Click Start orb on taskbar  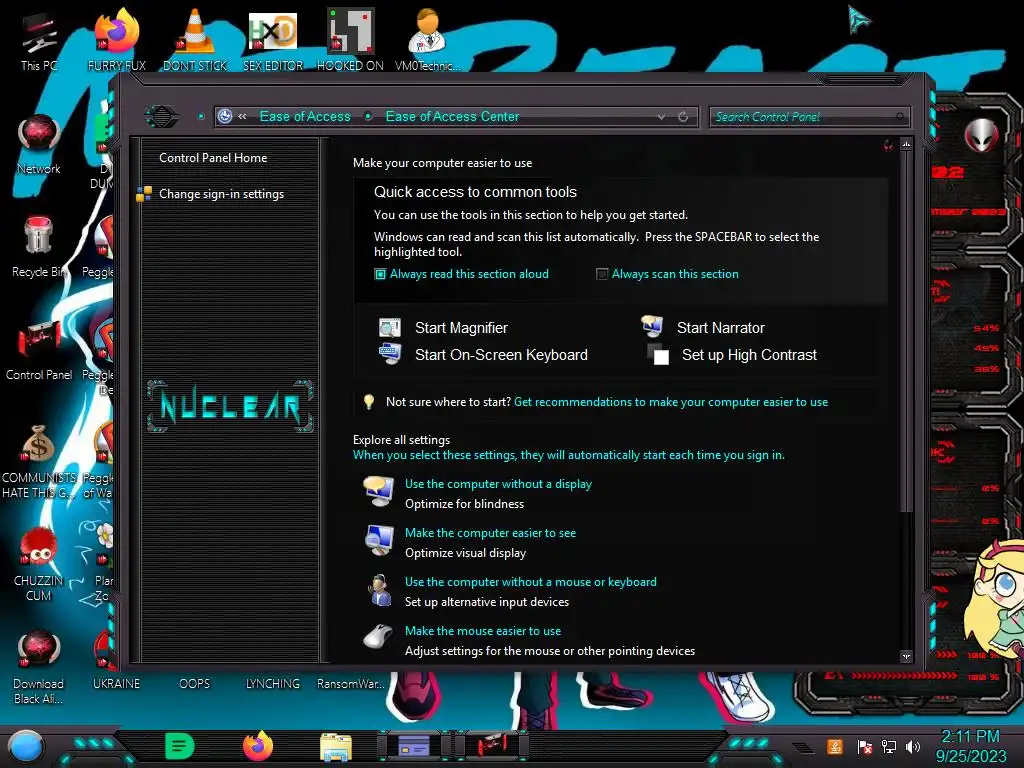[x=26, y=747]
